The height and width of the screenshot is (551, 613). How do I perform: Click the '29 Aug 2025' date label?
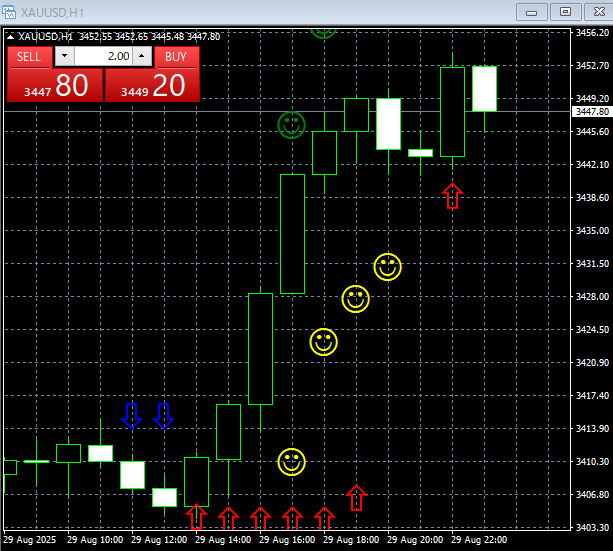(x=30, y=540)
